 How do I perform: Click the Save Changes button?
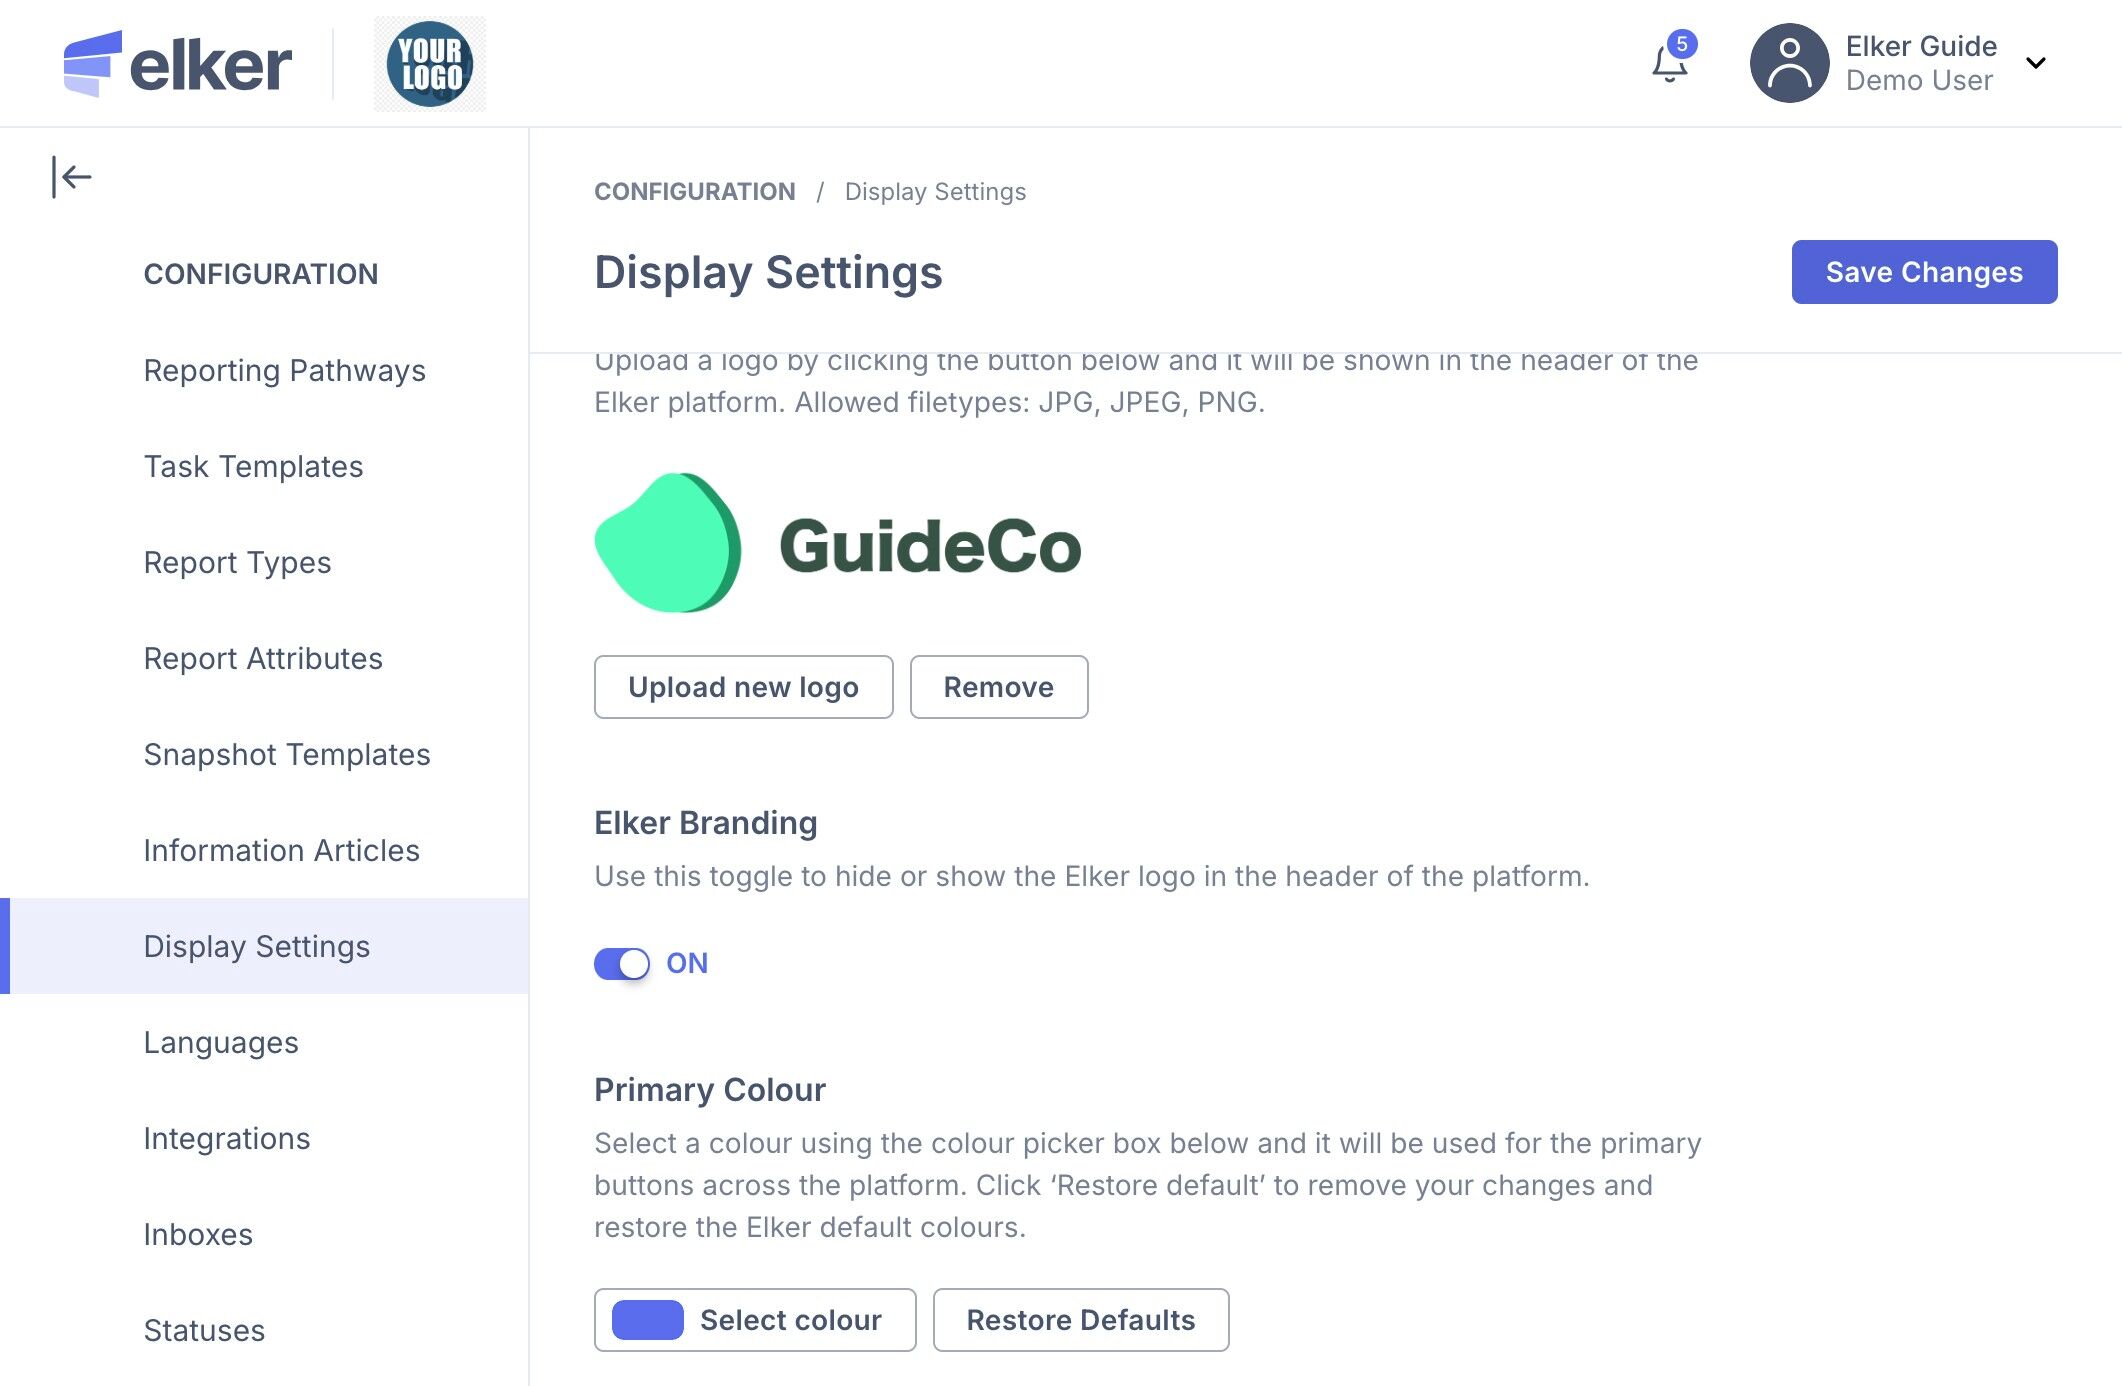[x=1923, y=272]
